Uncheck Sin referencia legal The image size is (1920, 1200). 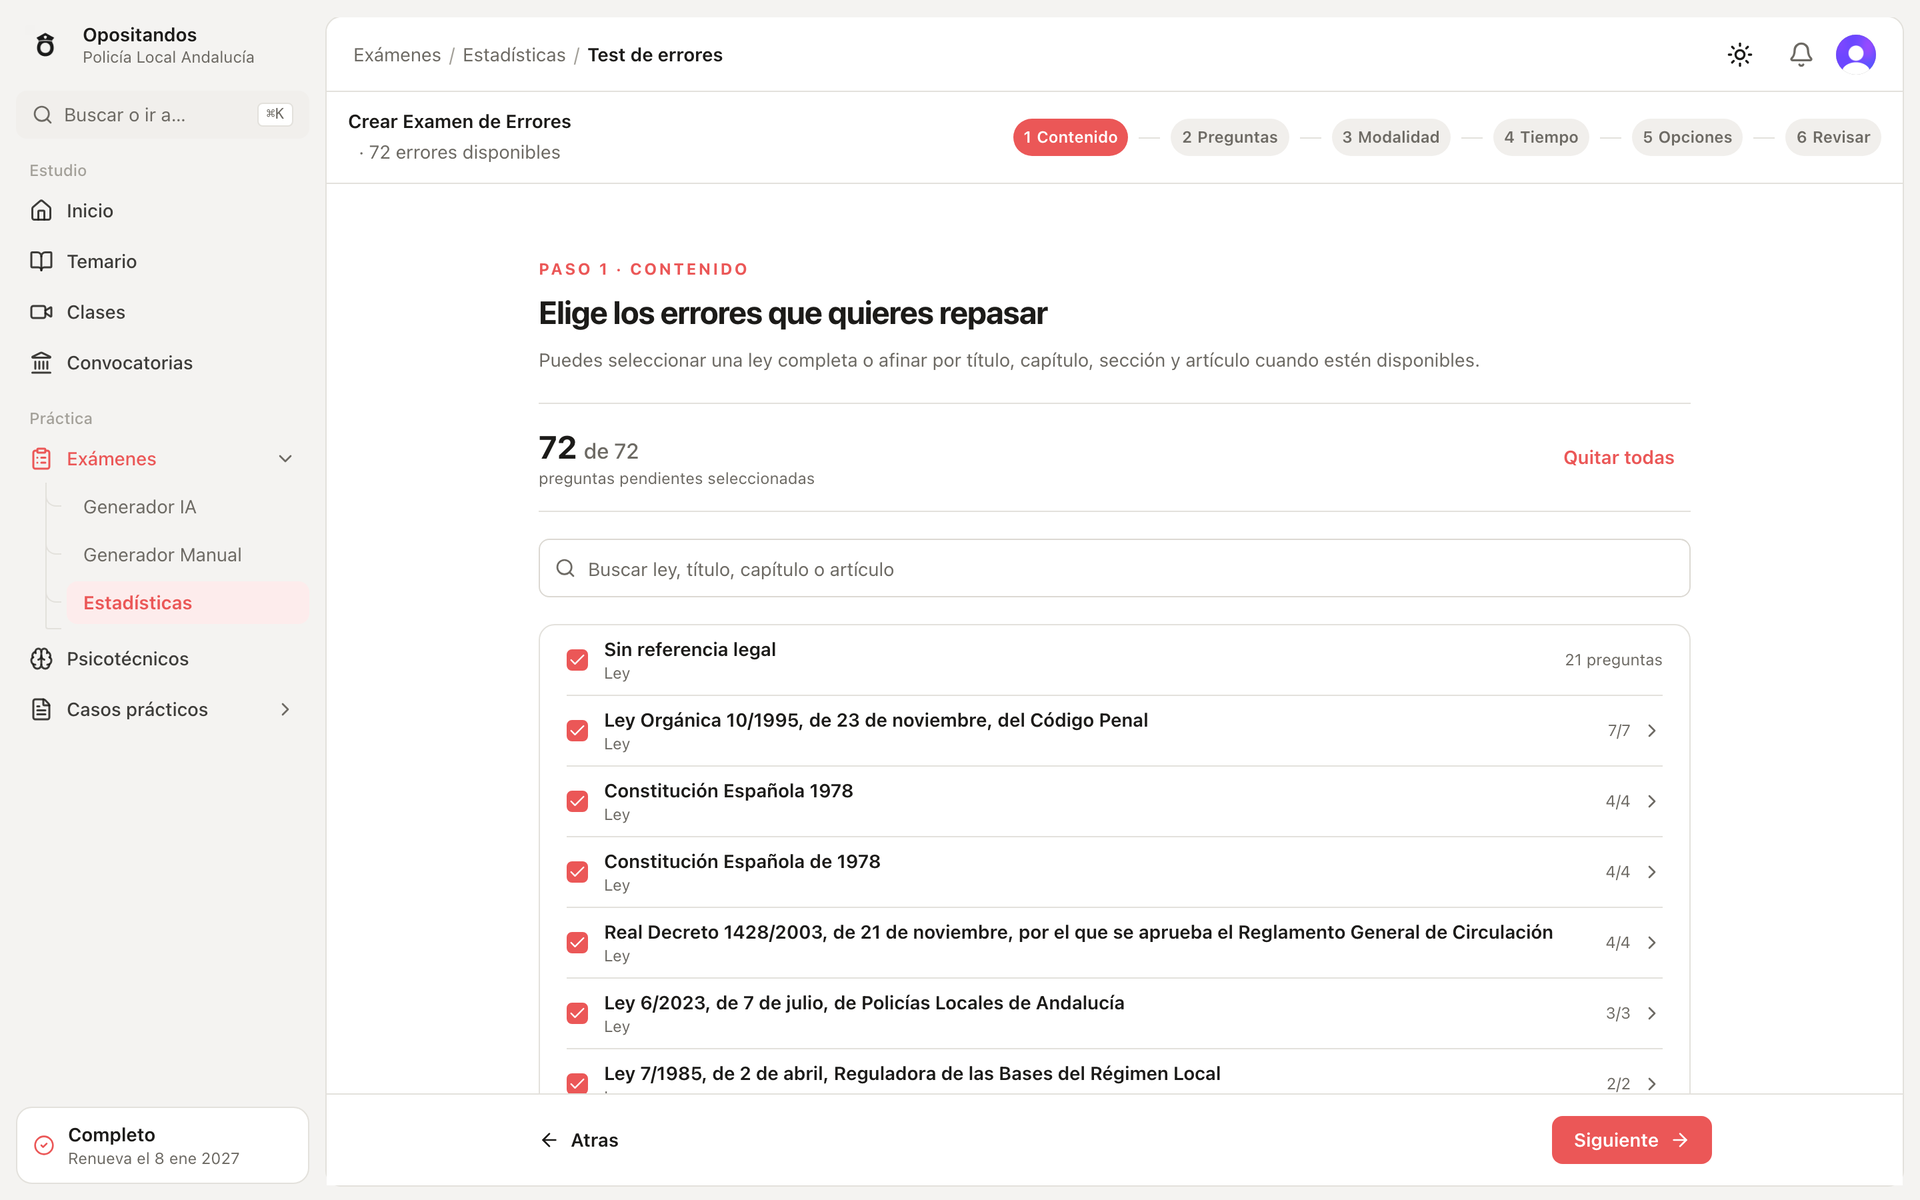577,660
